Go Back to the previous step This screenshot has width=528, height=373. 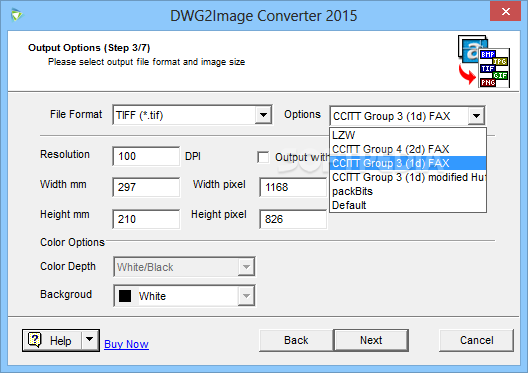click(296, 340)
